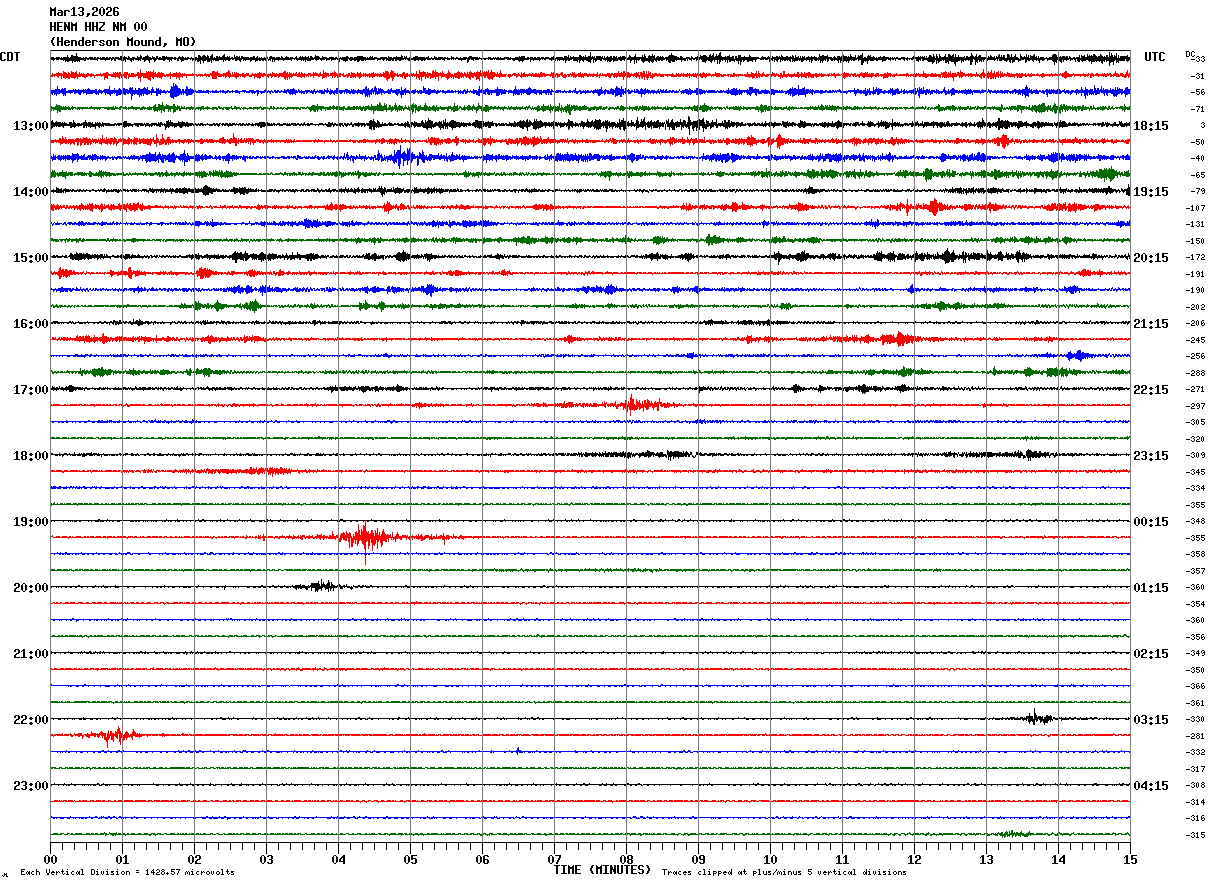Click the '02:15' UTC time label
Viewport: 1210px width, 886px height.
[x=1151, y=654]
